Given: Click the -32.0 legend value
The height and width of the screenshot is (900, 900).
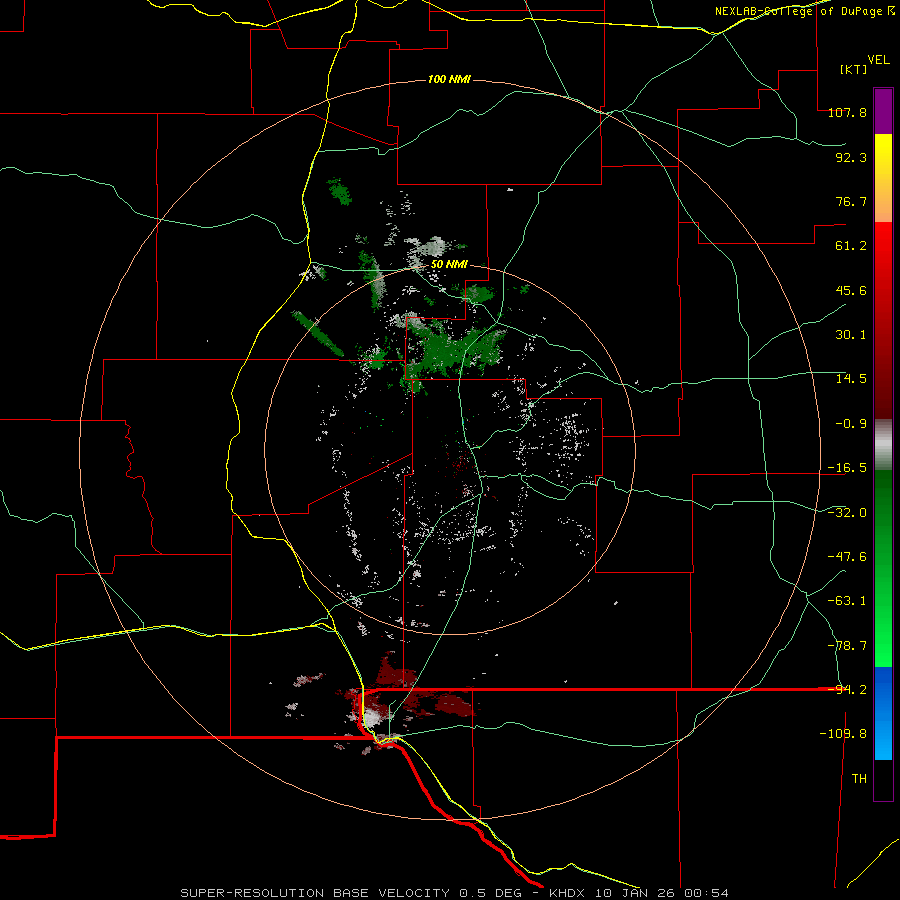Looking at the screenshot, I should pos(847,513).
